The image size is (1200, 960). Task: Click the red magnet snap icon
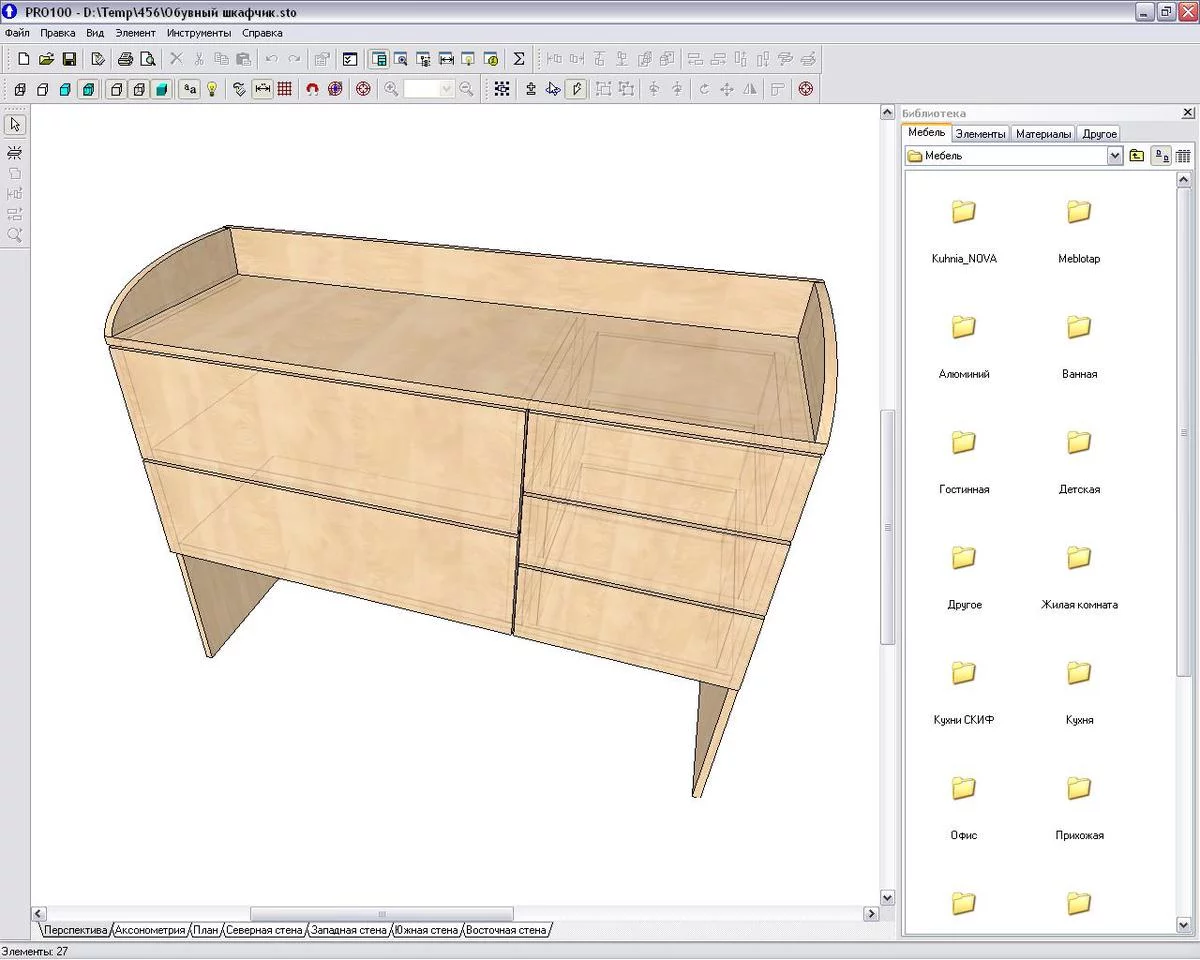click(312, 89)
